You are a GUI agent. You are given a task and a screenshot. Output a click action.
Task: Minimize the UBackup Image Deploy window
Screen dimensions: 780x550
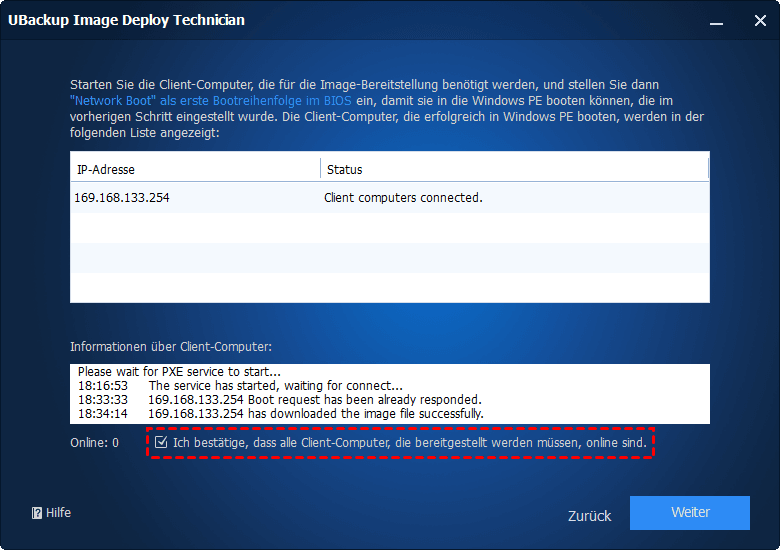(x=716, y=21)
